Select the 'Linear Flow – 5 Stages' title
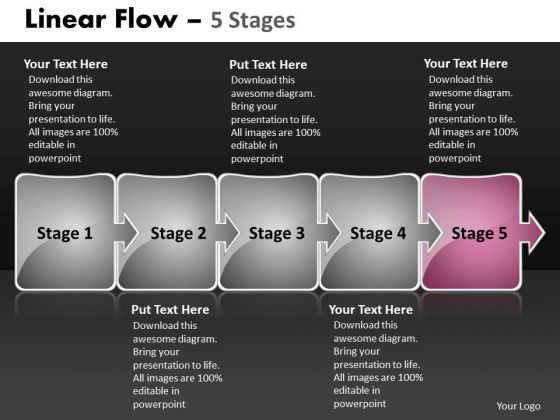Screen dimensions: 560x420 (160, 19)
